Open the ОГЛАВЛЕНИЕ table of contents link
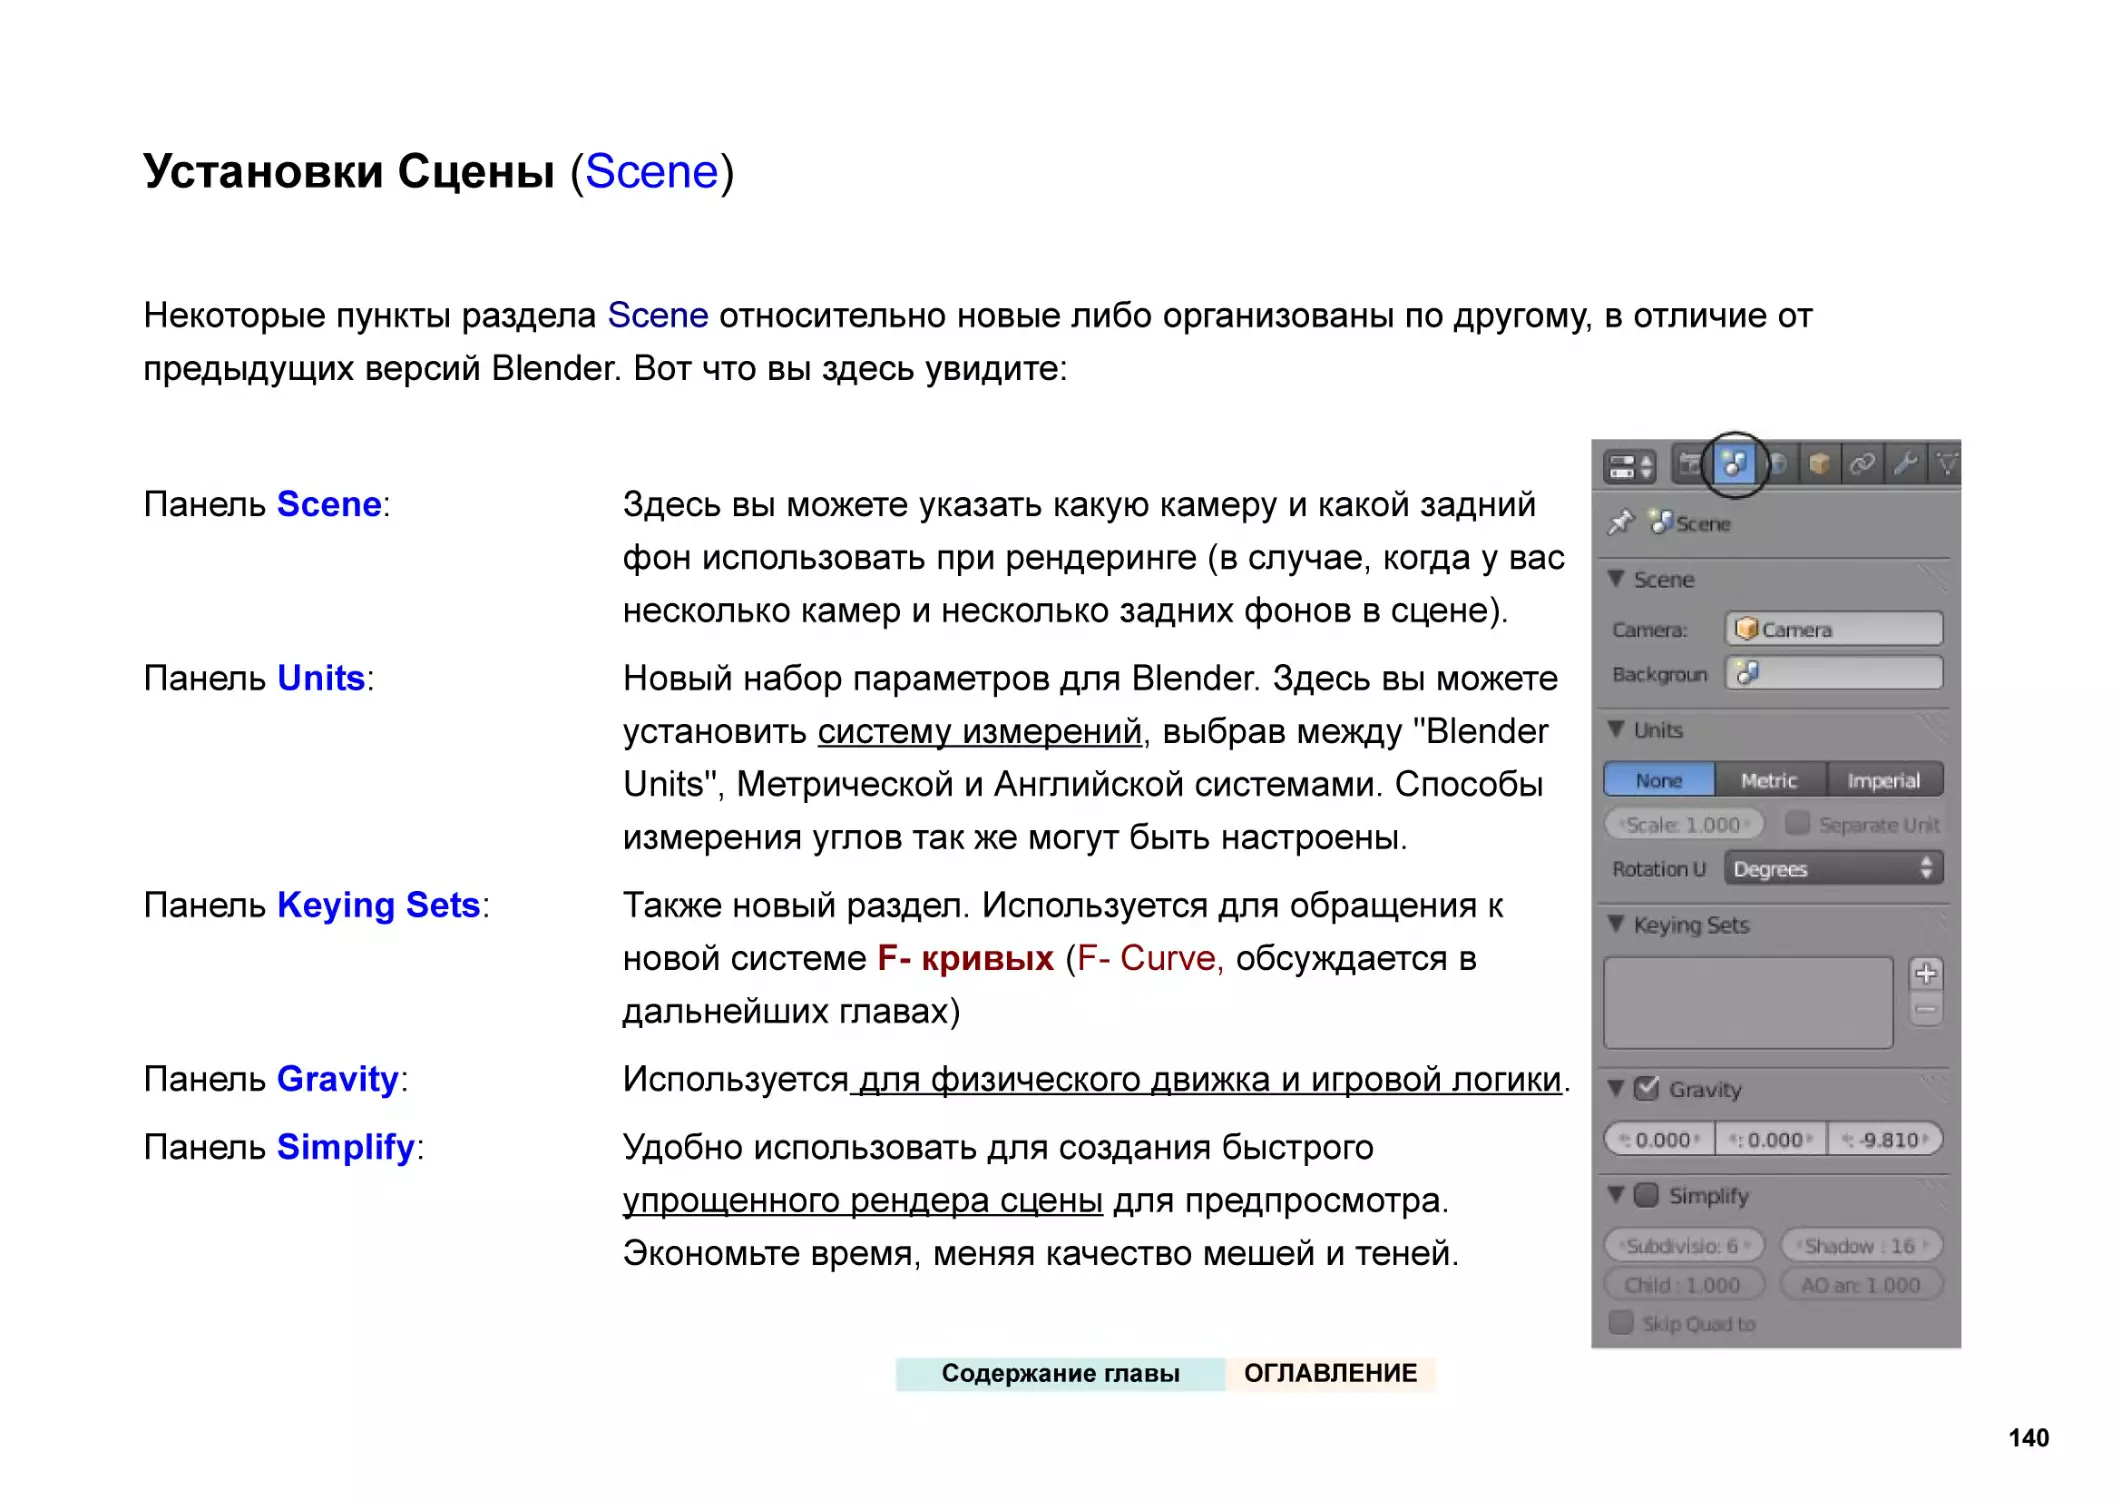This screenshot has height=1500, width=2122. click(1331, 1373)
